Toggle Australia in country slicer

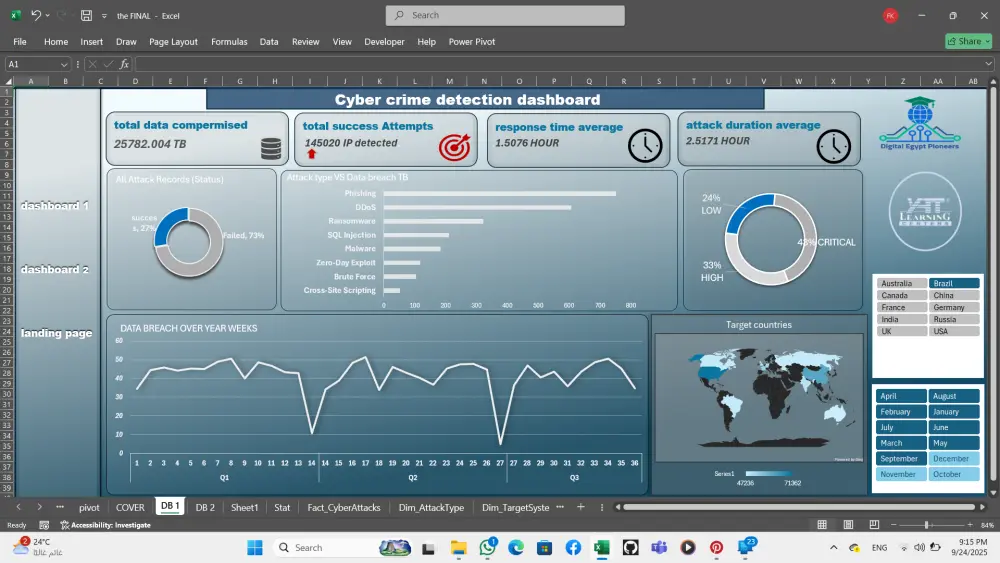(x=902, y=283)
